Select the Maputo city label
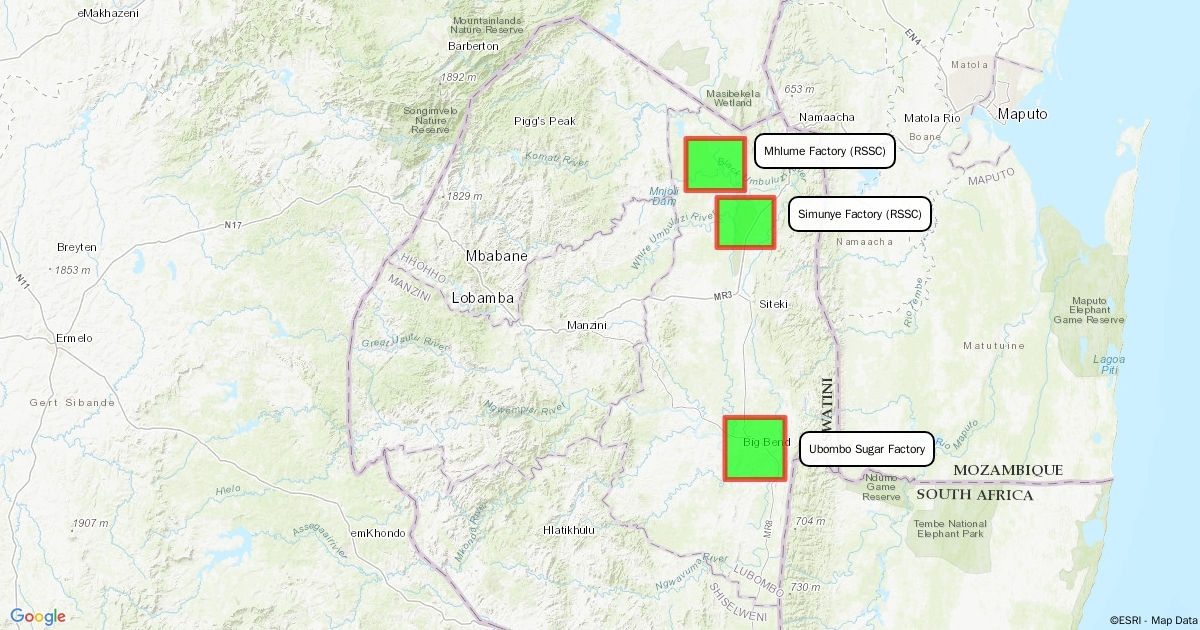 click(1022, 114)
